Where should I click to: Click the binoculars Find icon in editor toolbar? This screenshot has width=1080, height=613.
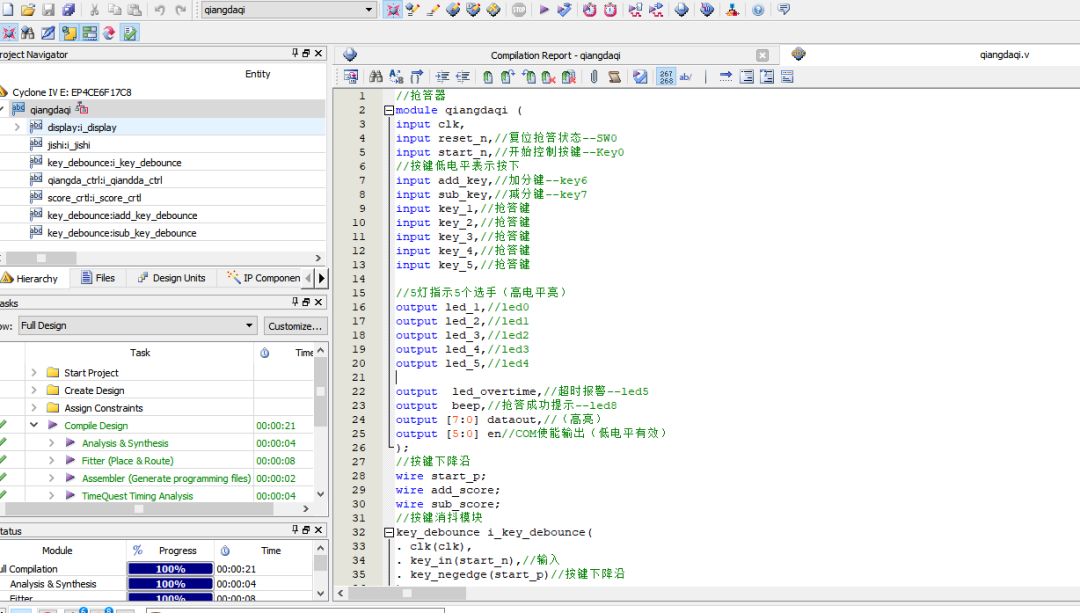[x=375, y=76]
